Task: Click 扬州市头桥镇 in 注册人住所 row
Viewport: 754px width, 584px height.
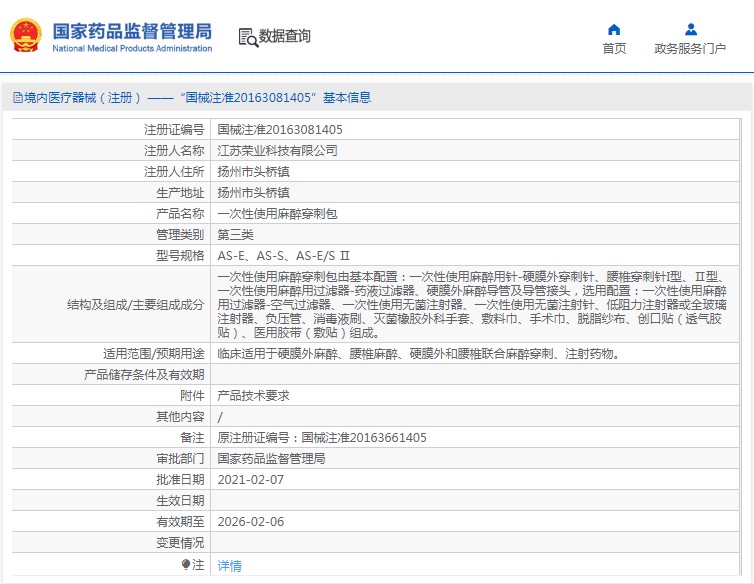Action: [253, 172]
